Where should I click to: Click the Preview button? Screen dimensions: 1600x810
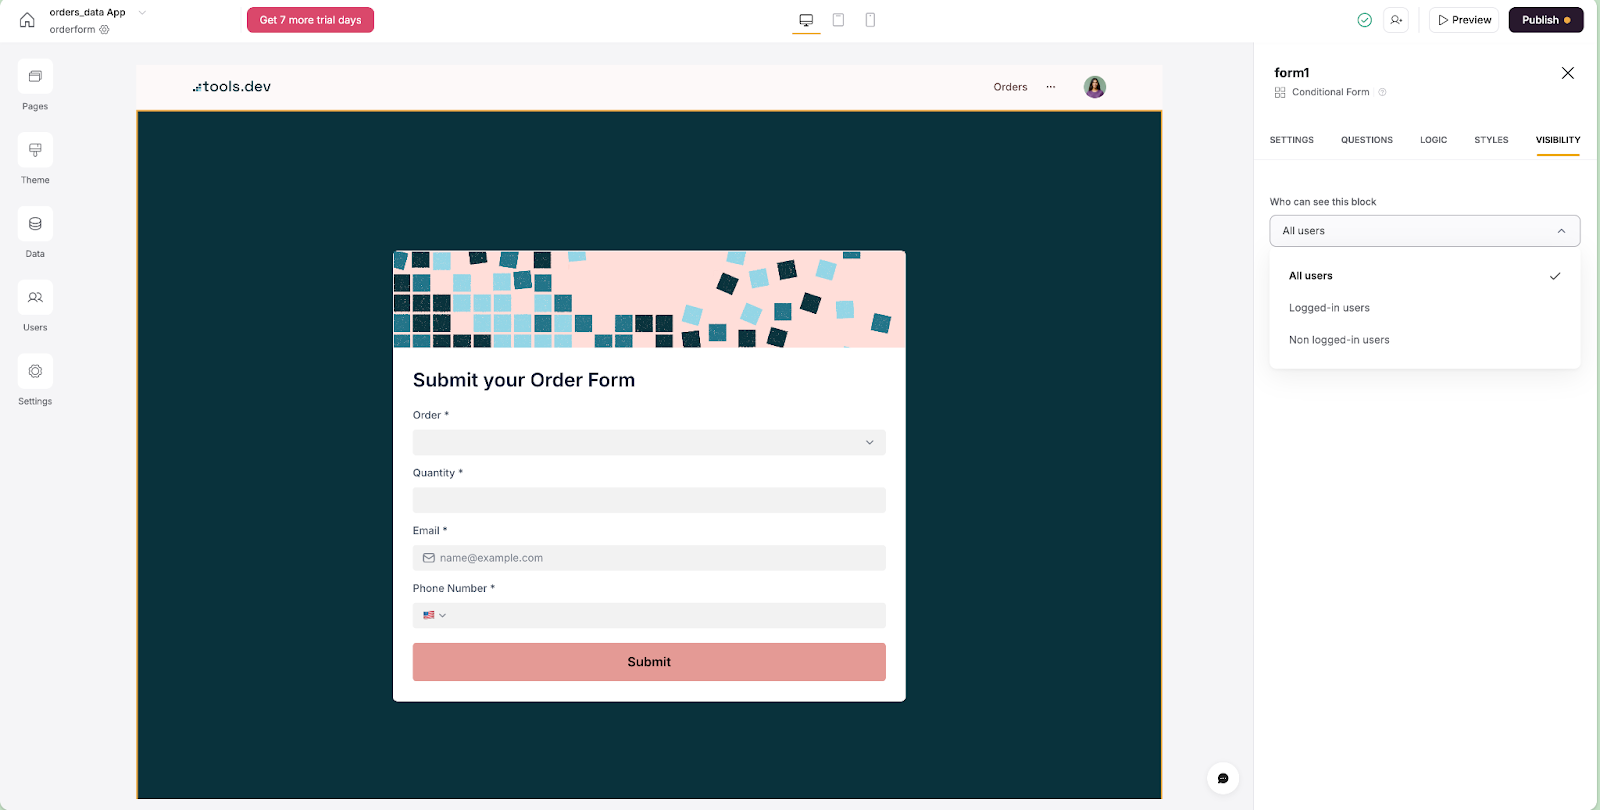click(1464, 20)
